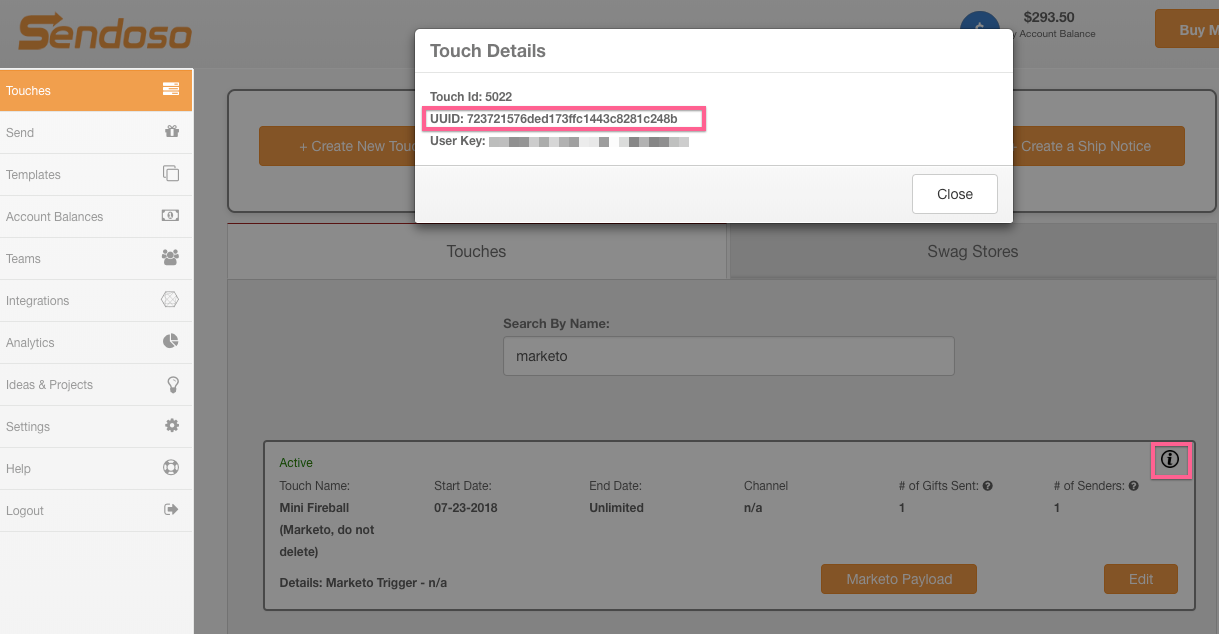Click the Teams people icon
The image size is (1219, 634).
pos(171,258)
